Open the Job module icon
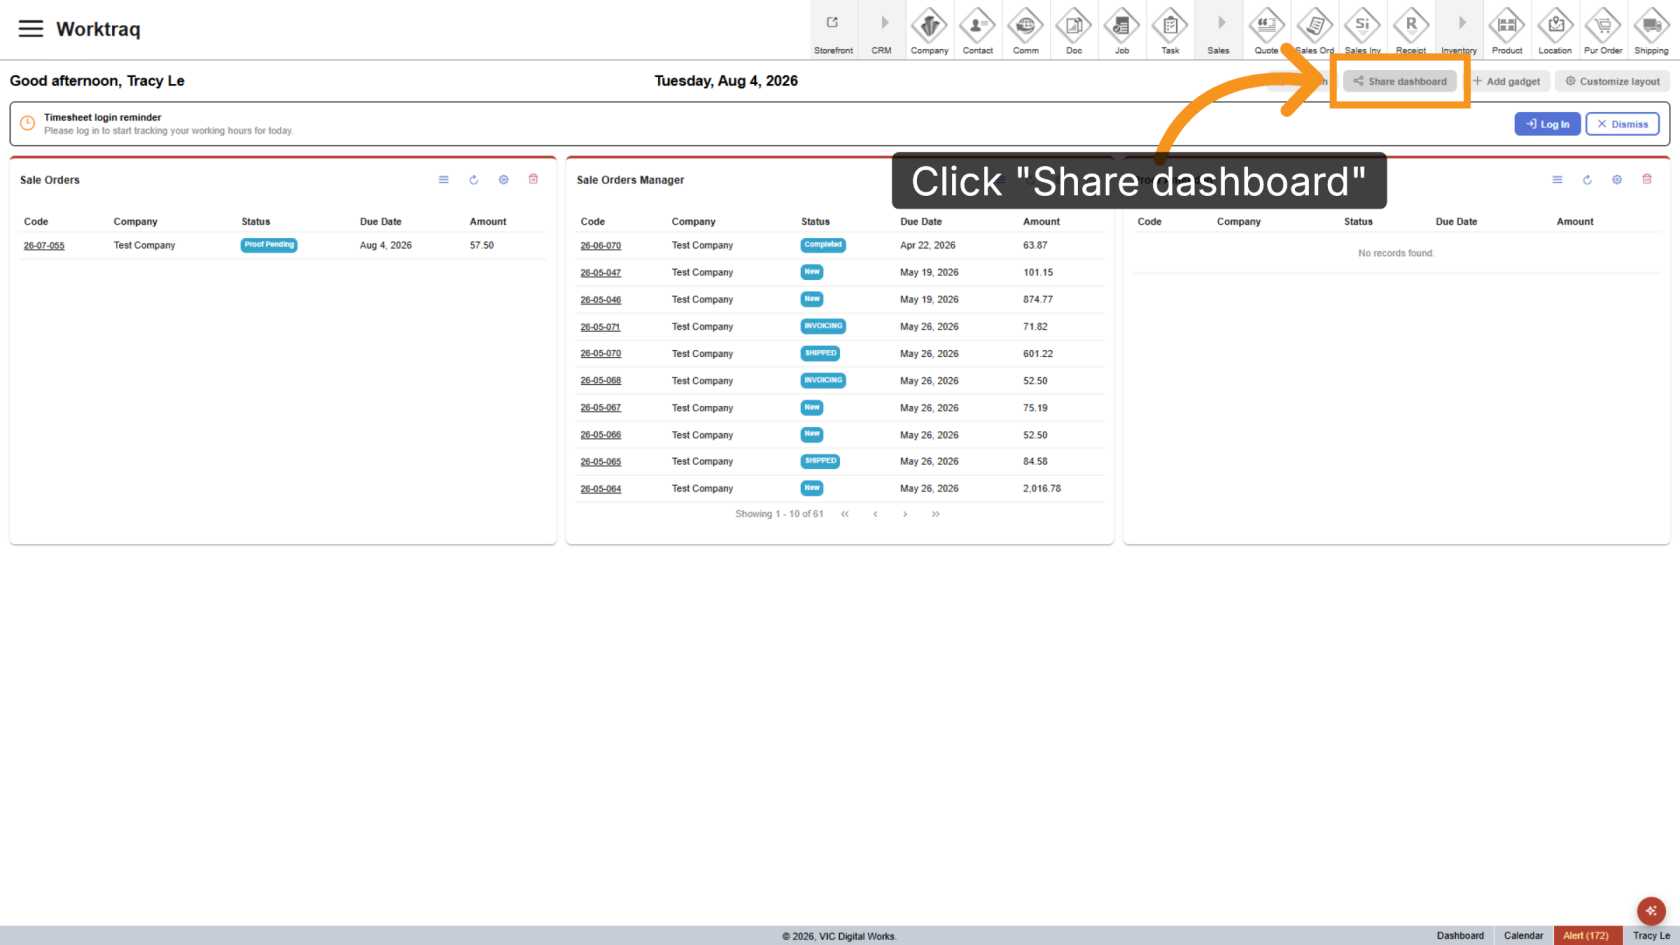Screen dimensions: 1680x945 click(1122, 30)
